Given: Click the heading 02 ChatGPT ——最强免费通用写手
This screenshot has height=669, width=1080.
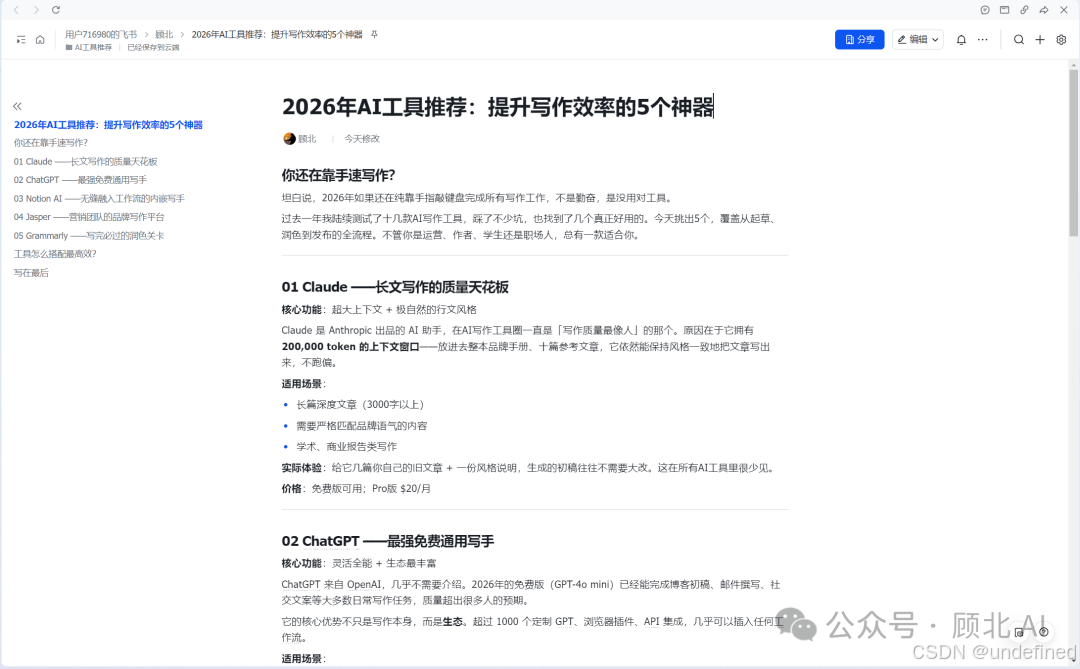Looking at the screenshot, I should tap(388, 542).
